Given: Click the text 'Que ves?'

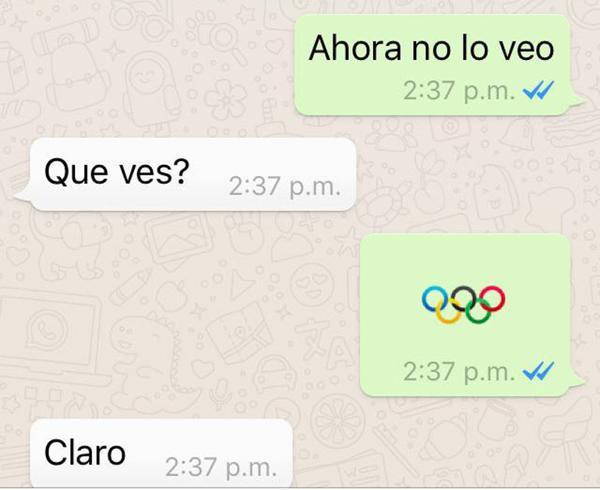Looking at the screenshot, I should 117,173.
